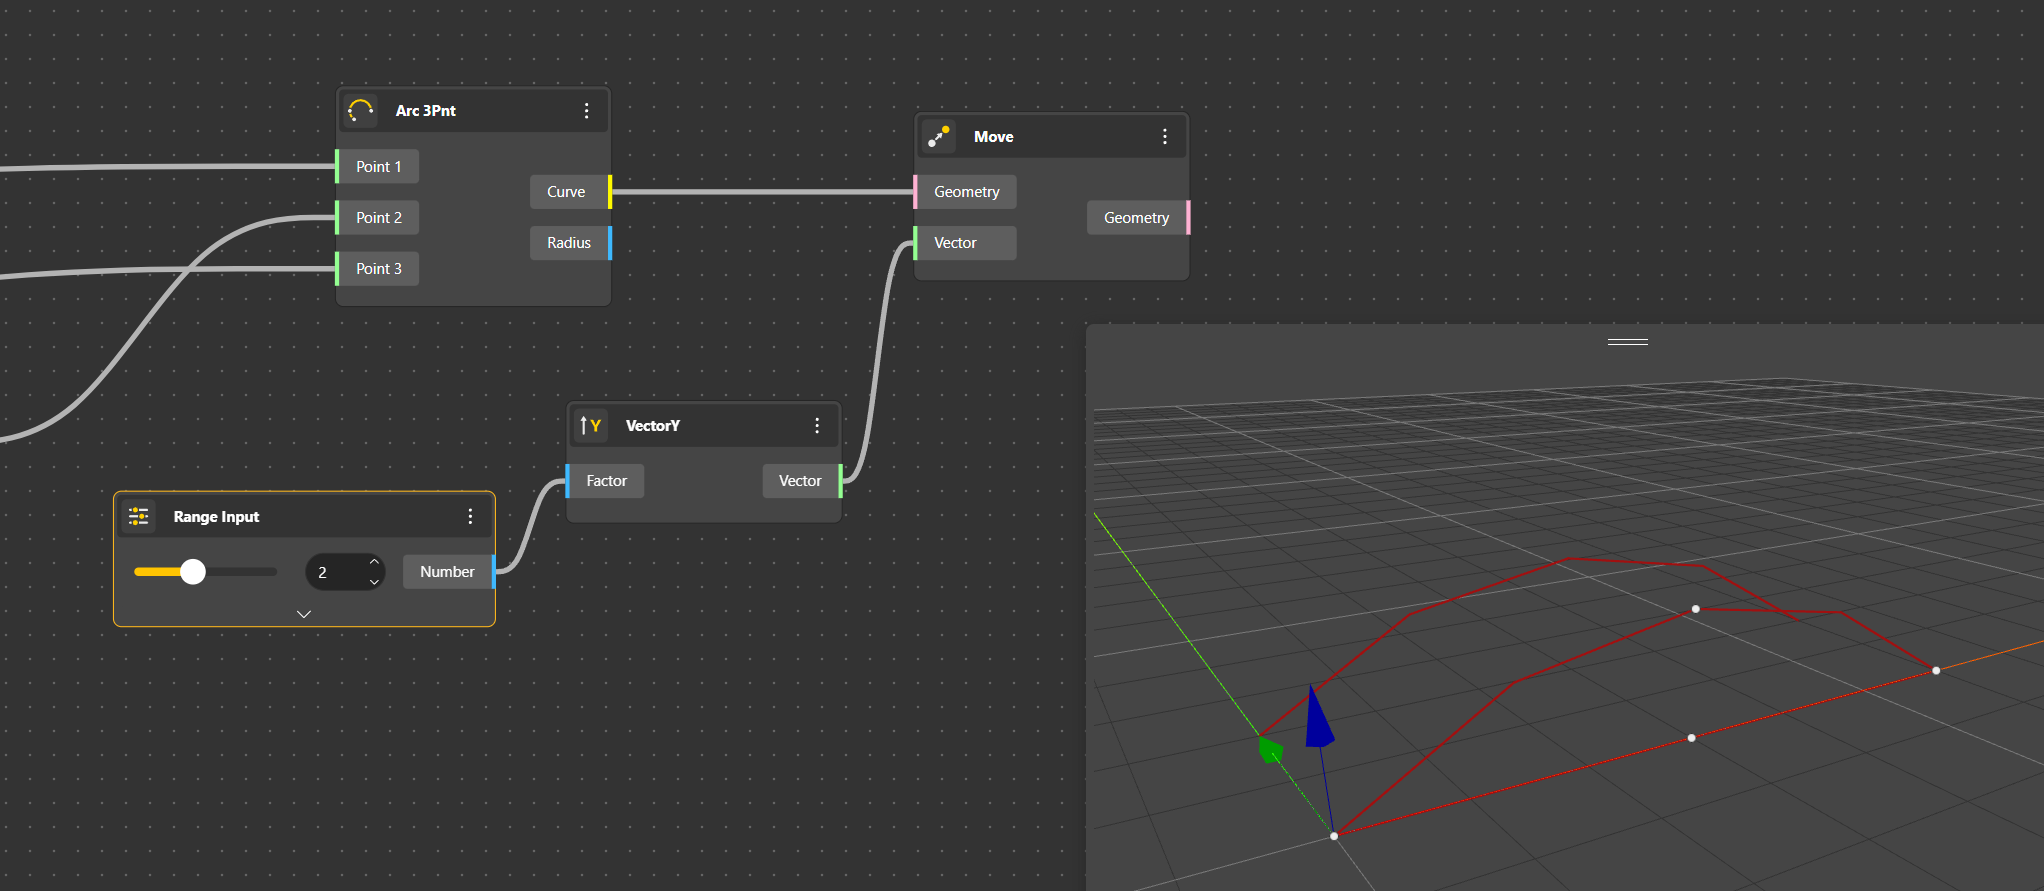Click the green Y-axis arrow gizmo in viewport
Image resolution: width=2044 pixels, height=891 pixels.
pos(1270,749)
